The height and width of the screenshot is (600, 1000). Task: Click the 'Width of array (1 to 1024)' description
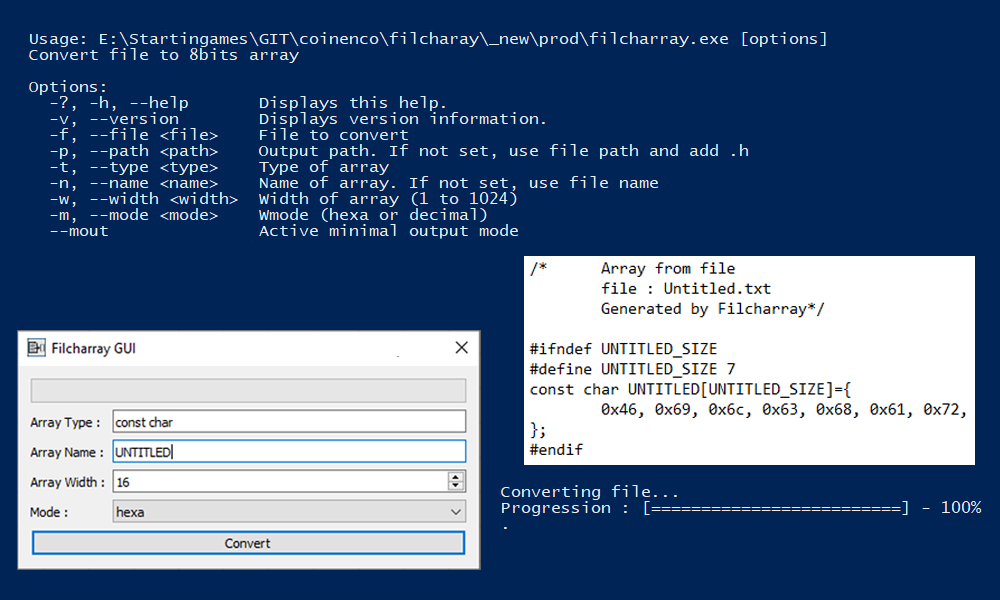pos(388,199)
